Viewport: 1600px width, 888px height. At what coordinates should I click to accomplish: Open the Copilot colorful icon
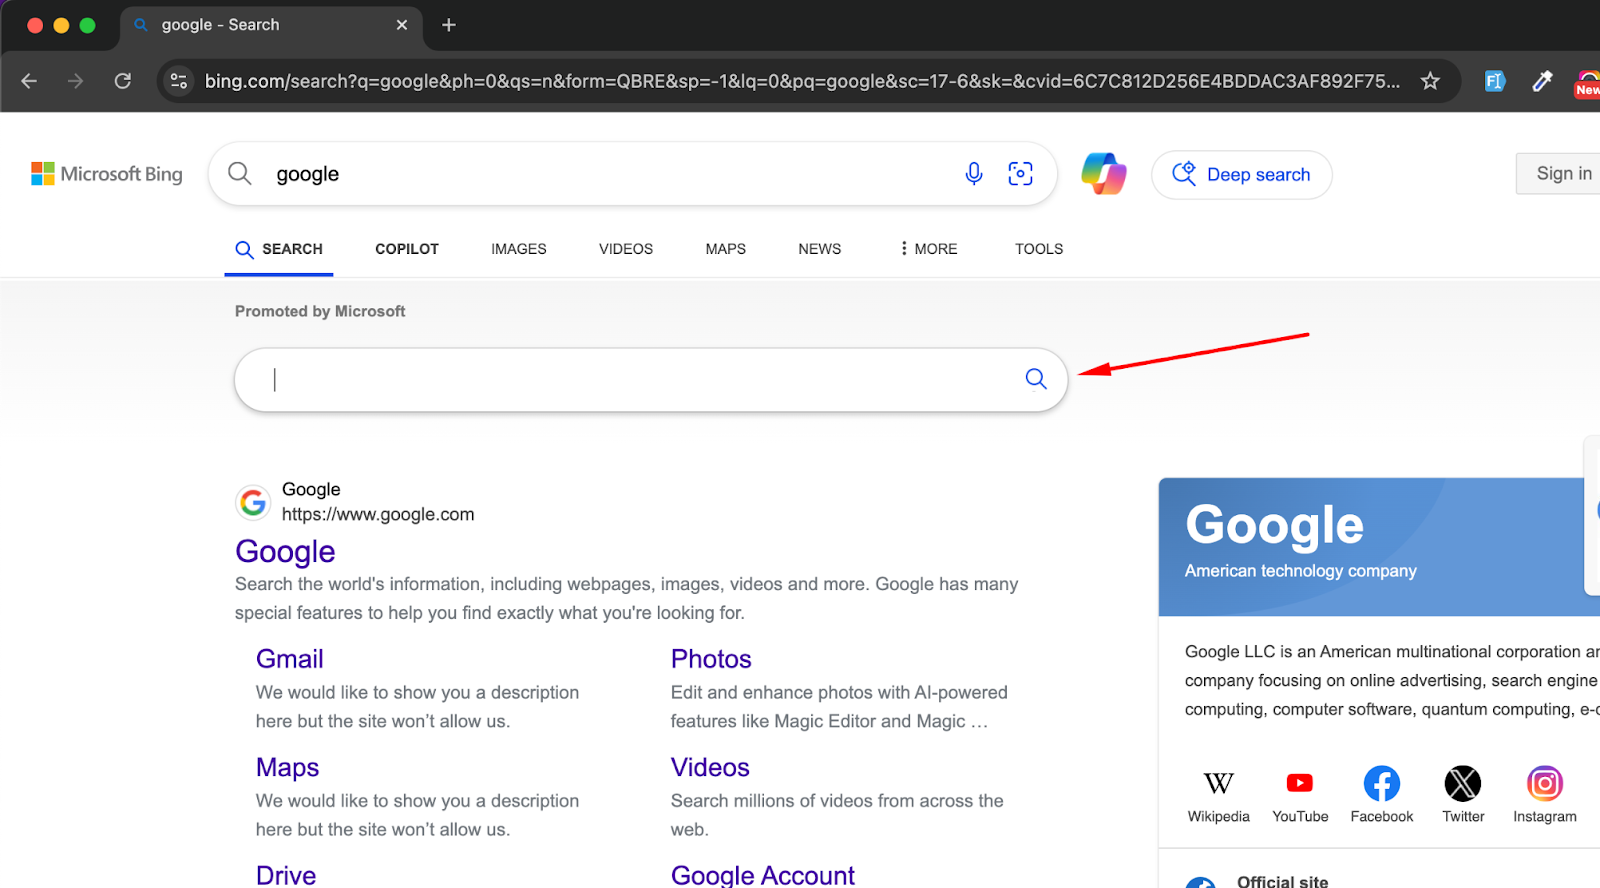(x=1104, y=174)
